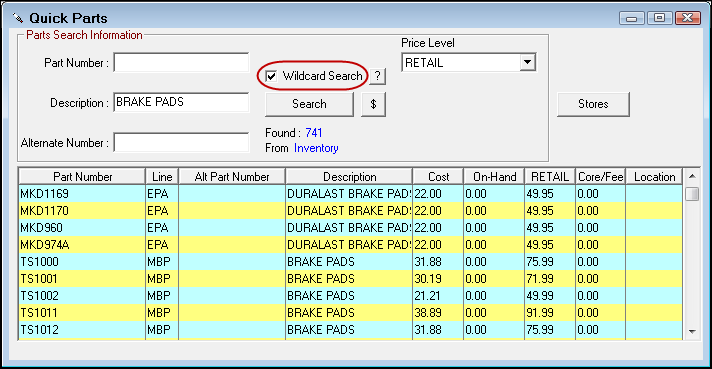This screenshot has height=369, width=712.
Task: Open the Price Level dropdown
Action: (527, 62)
